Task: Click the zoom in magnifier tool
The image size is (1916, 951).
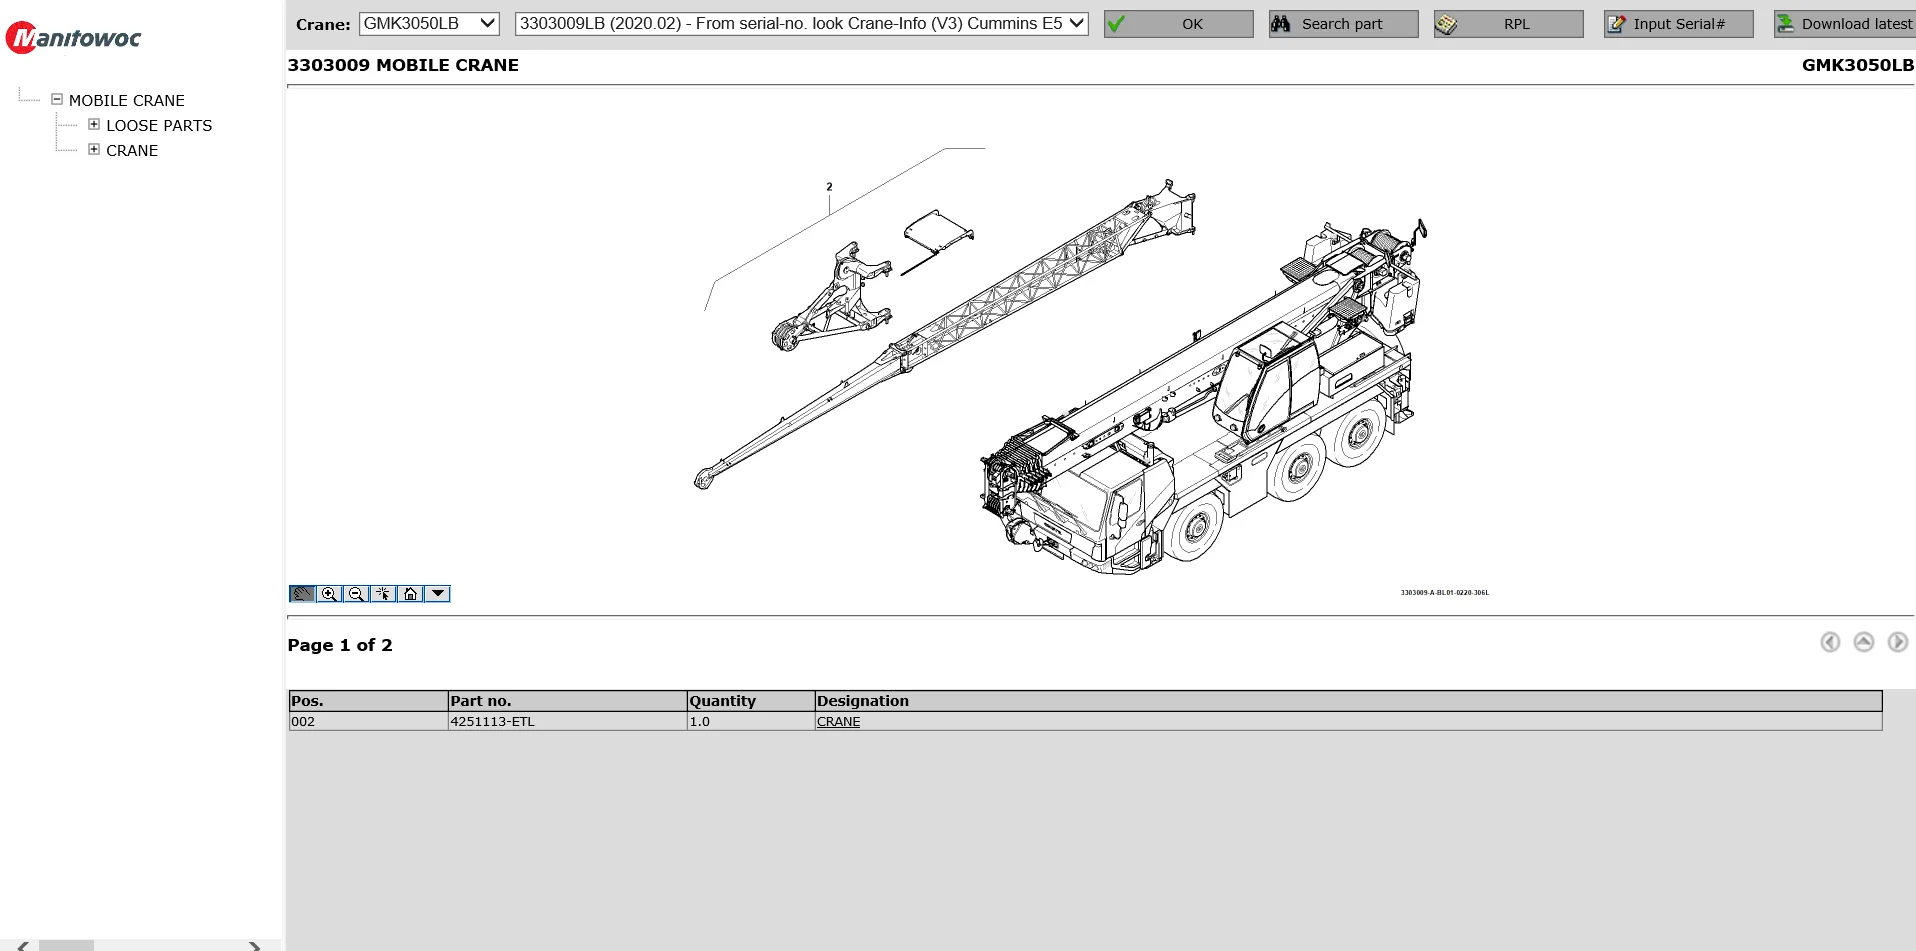Action: pos(329,594)
